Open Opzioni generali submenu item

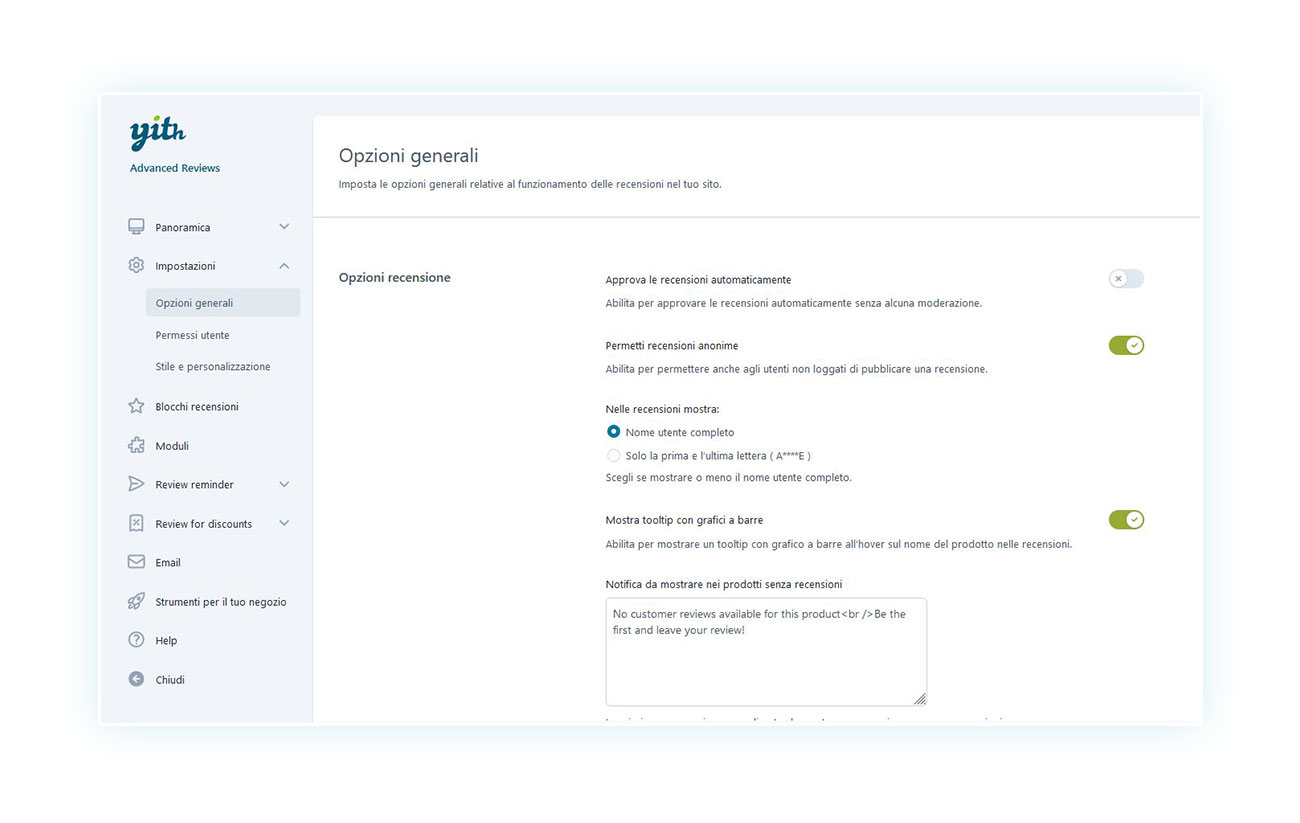223,303
